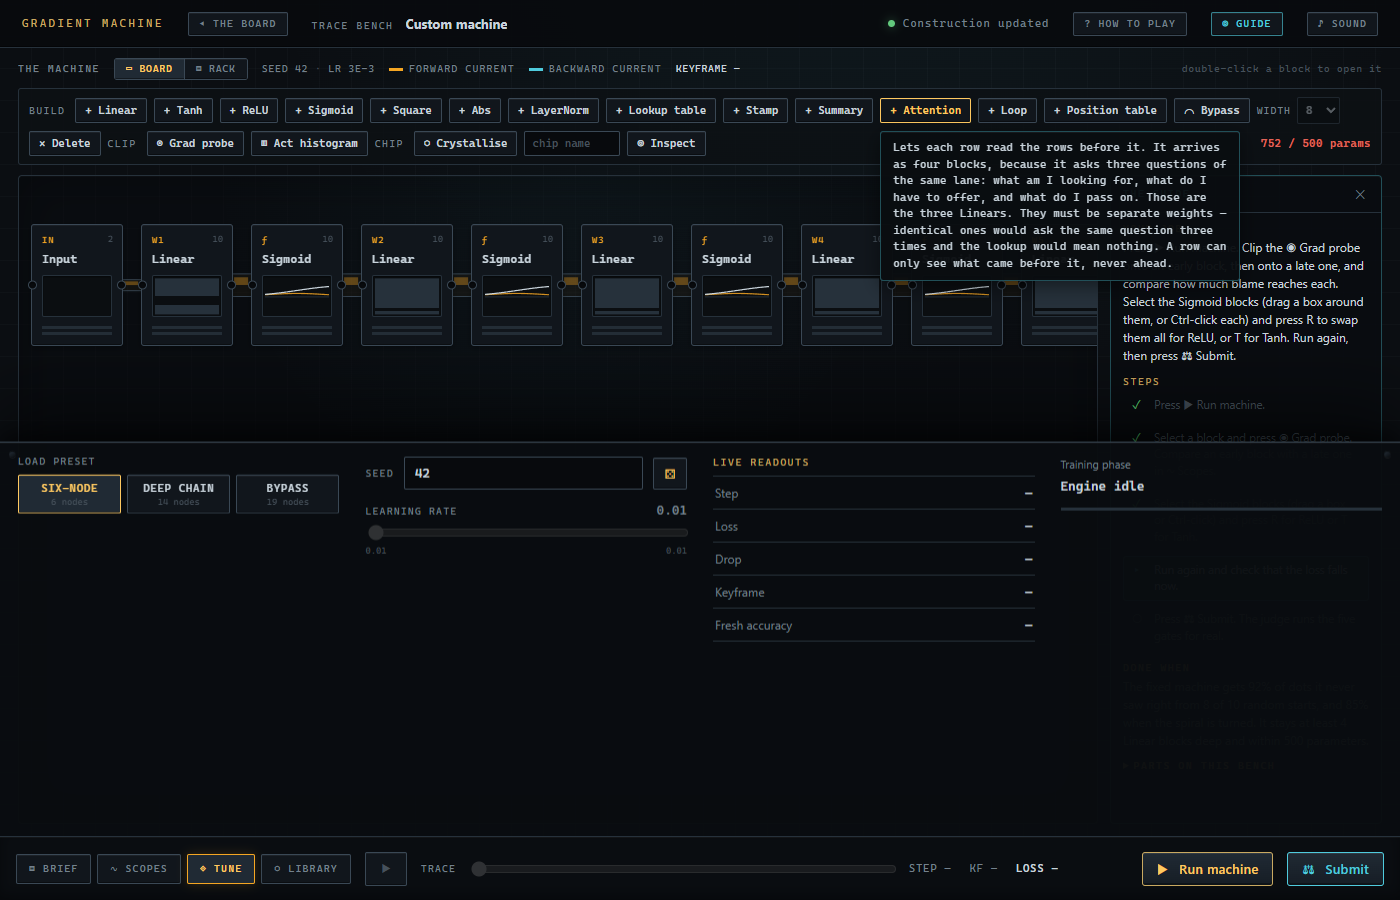This screenshot has width=1400, height=900.
Task: Add a Linear block to the build
Action: (x=111, y=111)
